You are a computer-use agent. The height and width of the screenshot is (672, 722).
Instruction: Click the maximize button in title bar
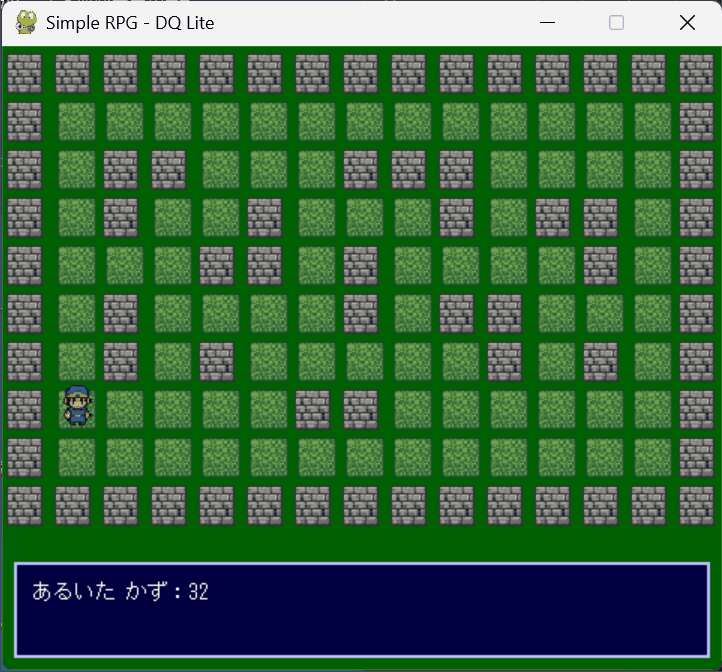(x=617, y=23)
